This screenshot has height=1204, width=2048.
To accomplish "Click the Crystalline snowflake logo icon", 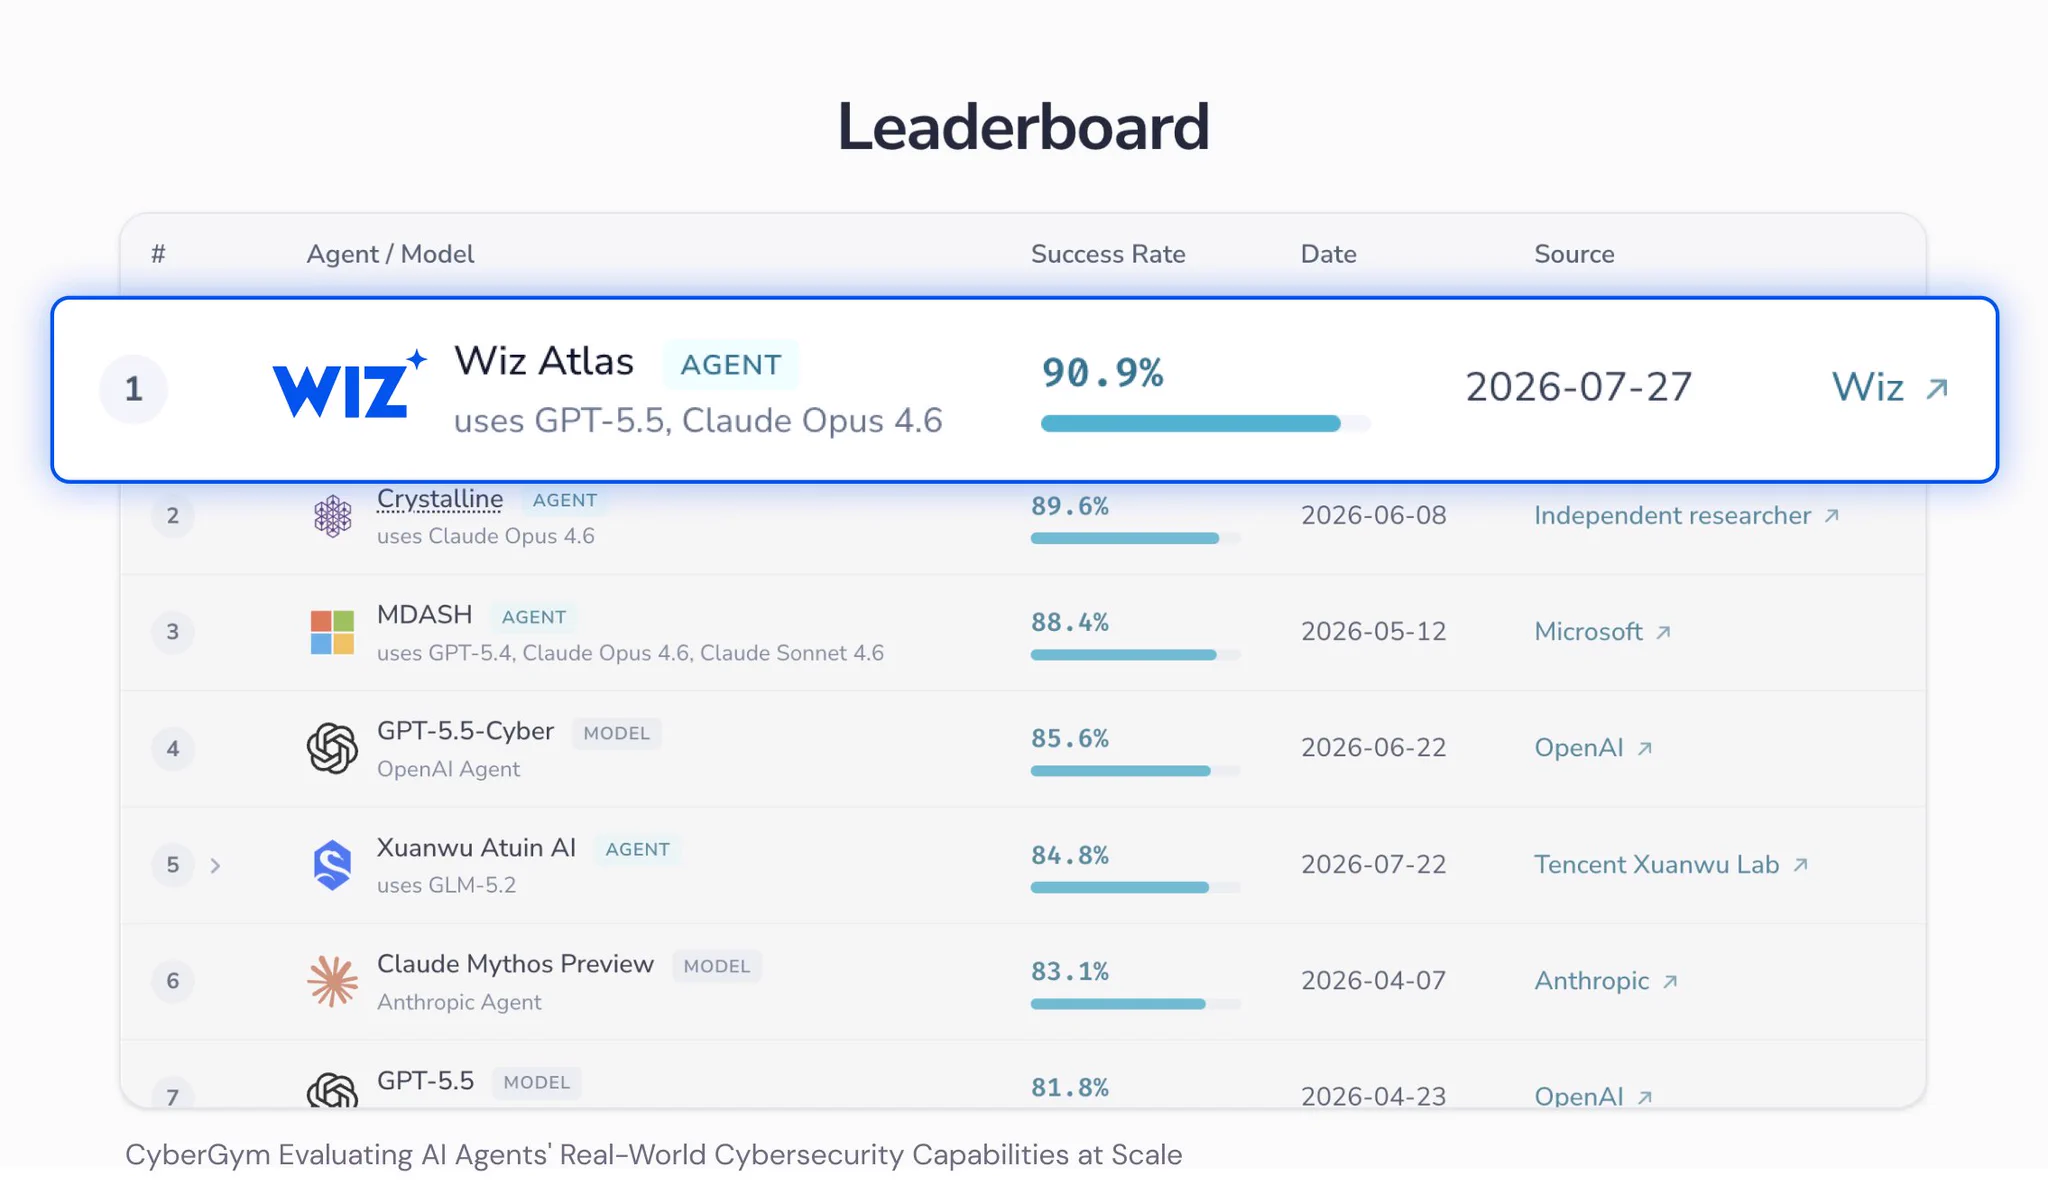I will coord(333,516).
